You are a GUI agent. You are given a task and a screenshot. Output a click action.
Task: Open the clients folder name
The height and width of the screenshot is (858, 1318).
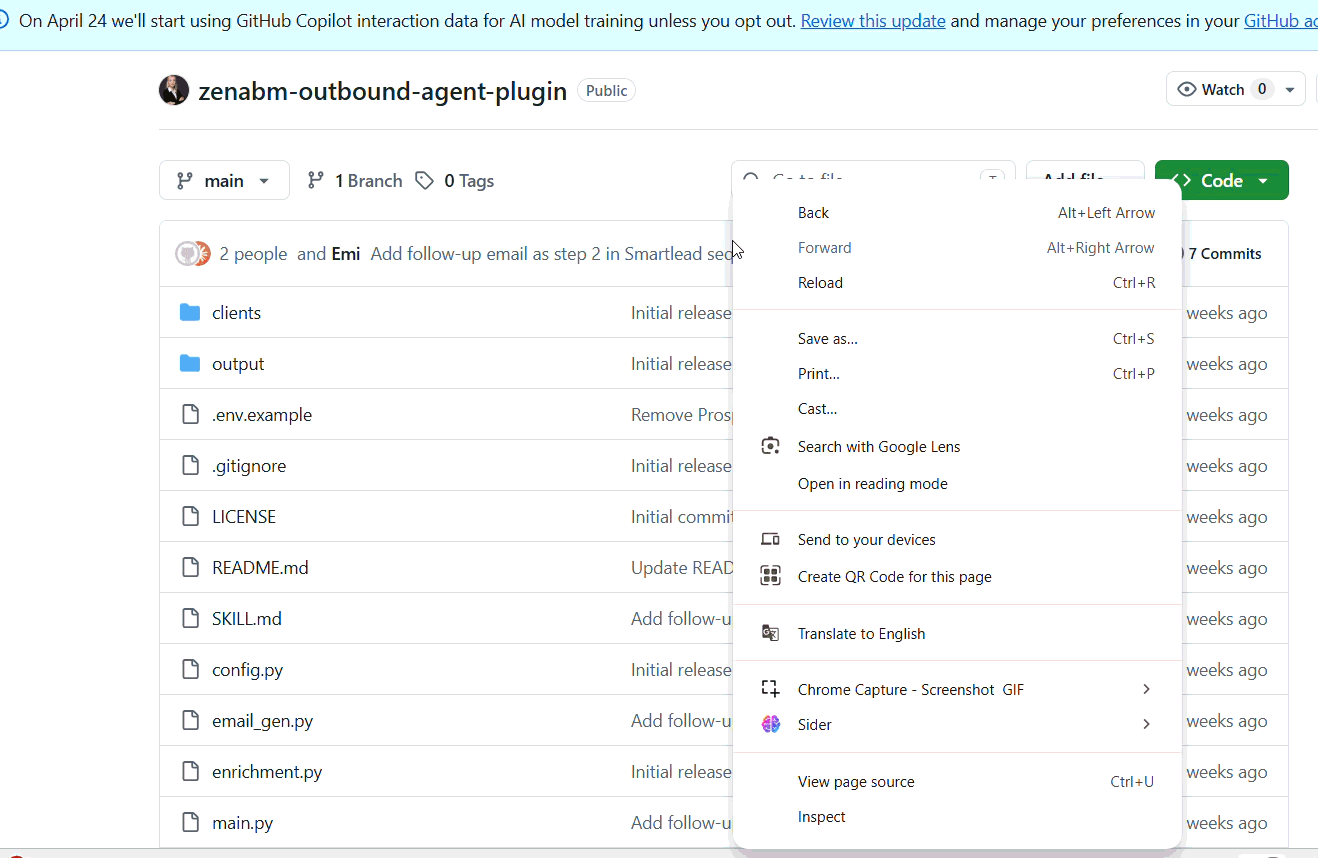pyautogui.click(x=236, y=313)
